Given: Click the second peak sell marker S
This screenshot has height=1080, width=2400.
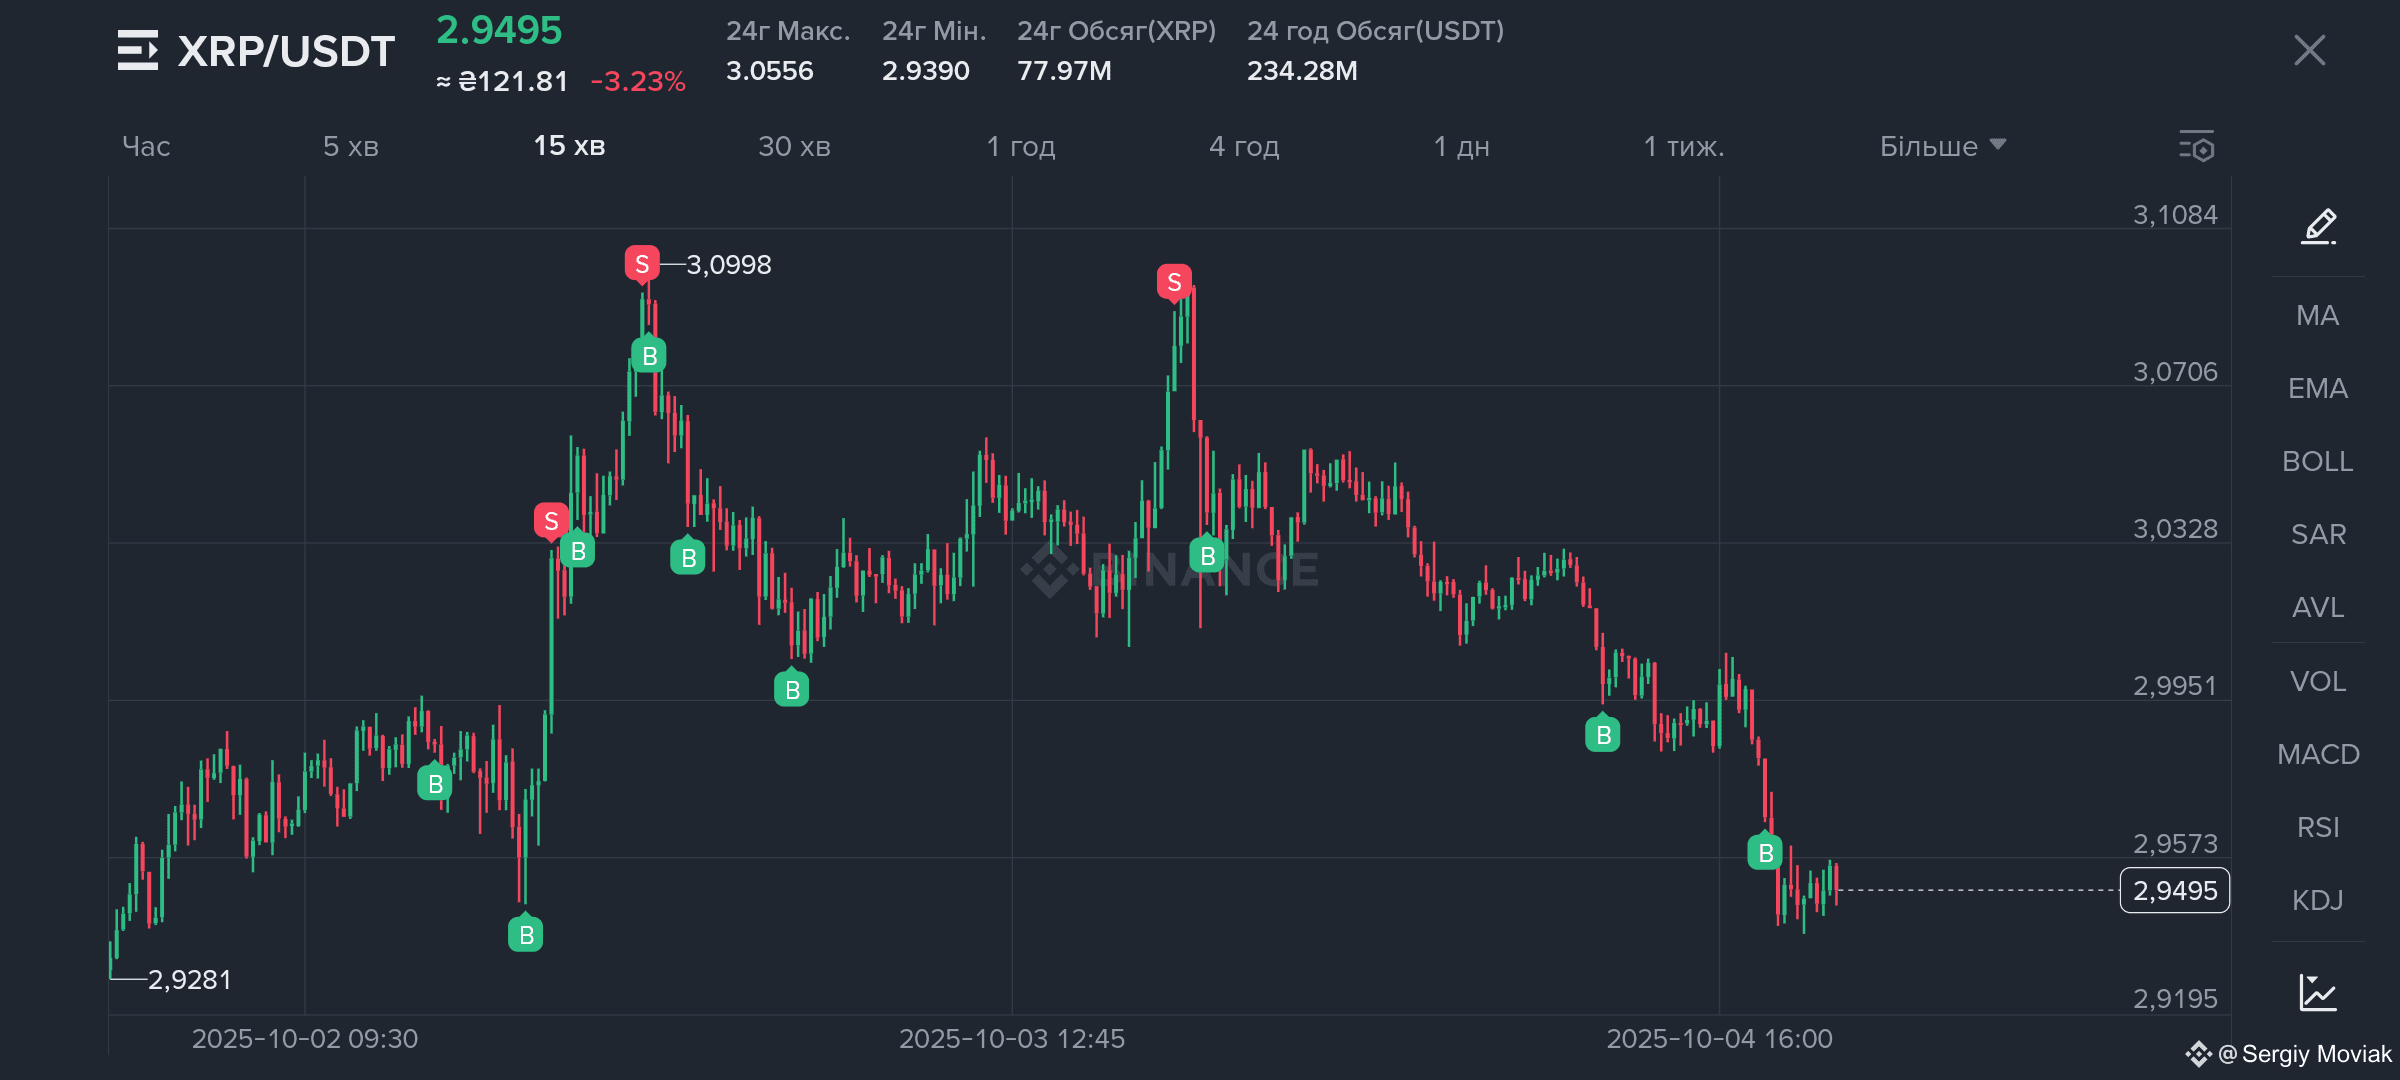Looking at the screenshot, I should [1174, 283].
